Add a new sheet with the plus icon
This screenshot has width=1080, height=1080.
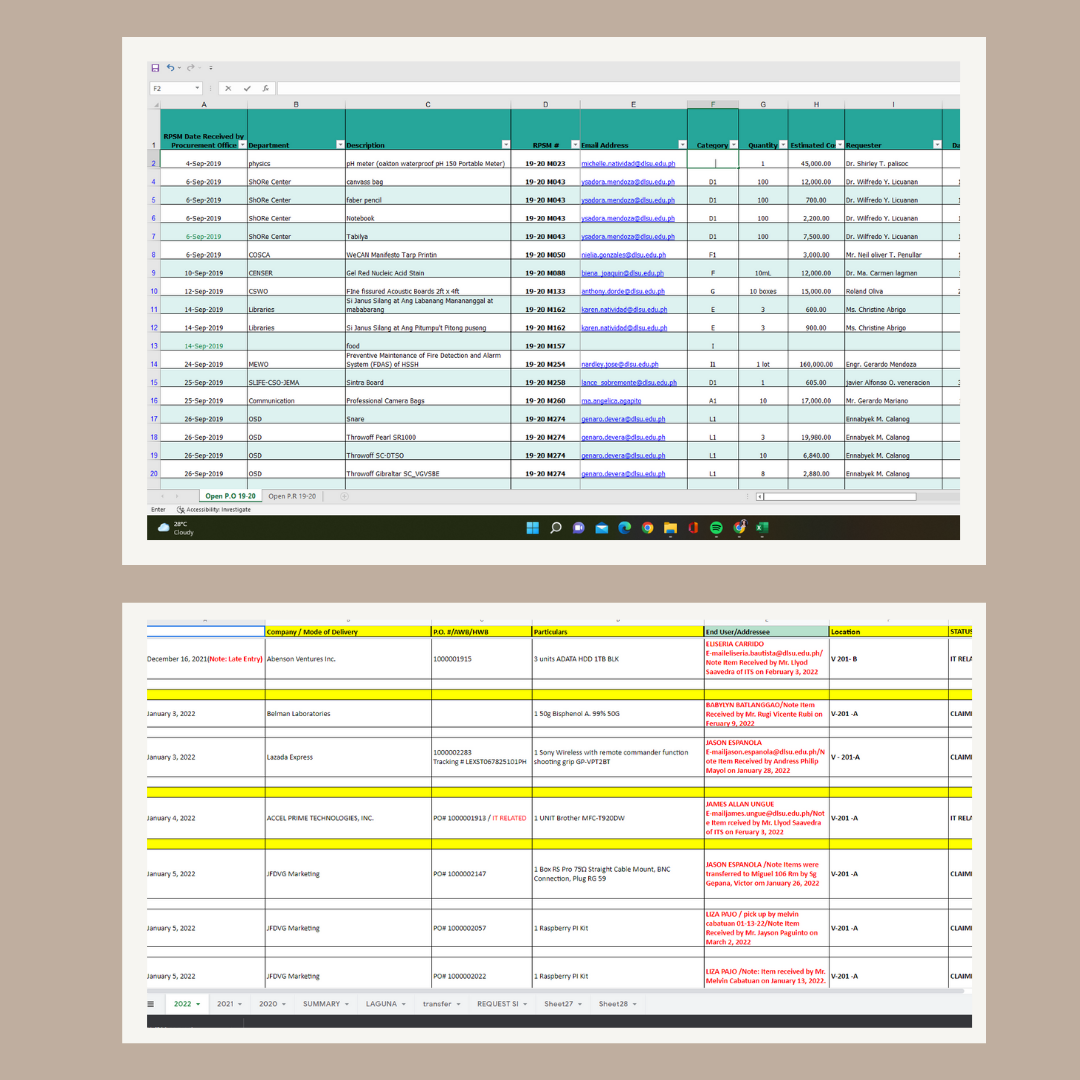click(344, 496)
